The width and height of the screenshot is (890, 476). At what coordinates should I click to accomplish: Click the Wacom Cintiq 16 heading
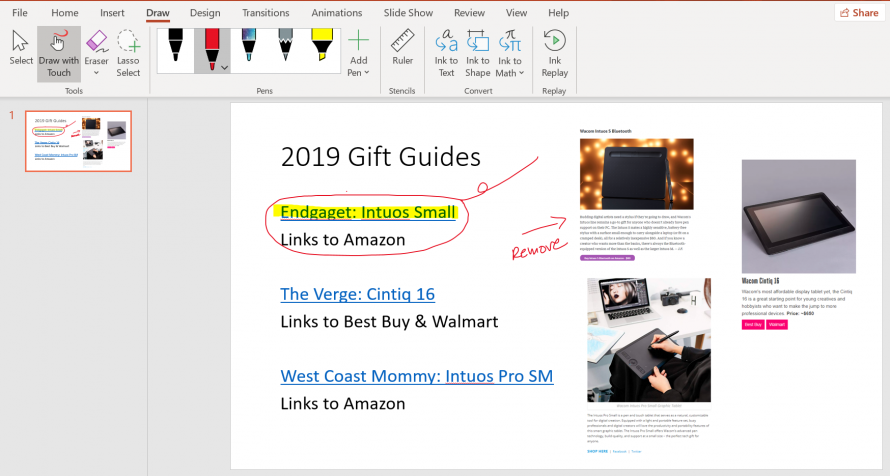click(761, 281)
